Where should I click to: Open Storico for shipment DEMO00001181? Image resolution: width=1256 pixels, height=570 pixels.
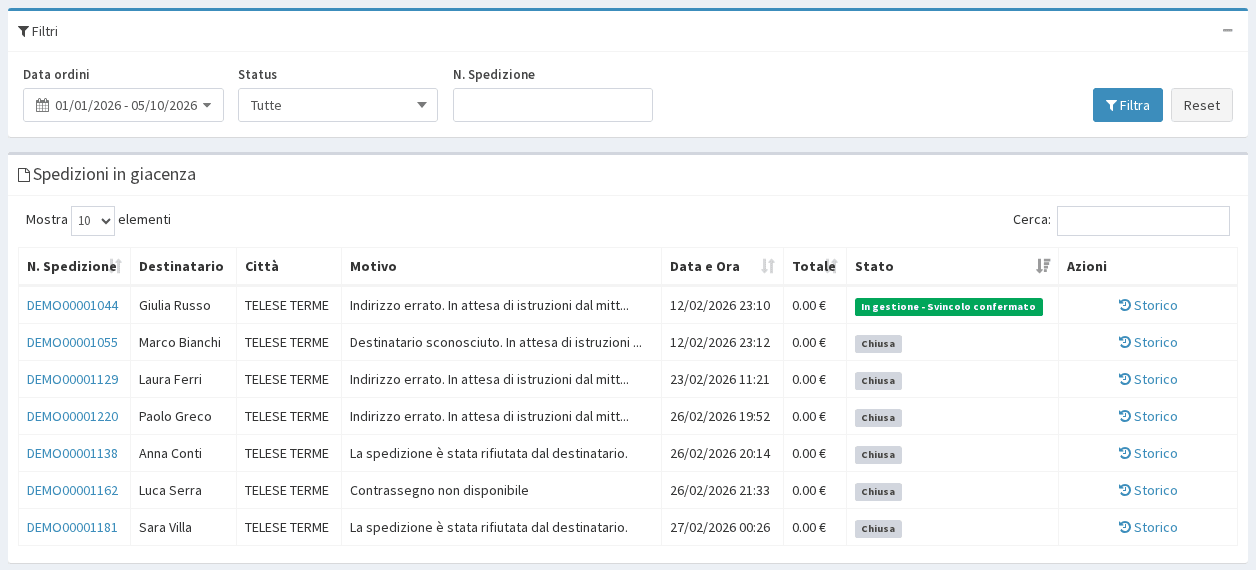click(1148, 527)
